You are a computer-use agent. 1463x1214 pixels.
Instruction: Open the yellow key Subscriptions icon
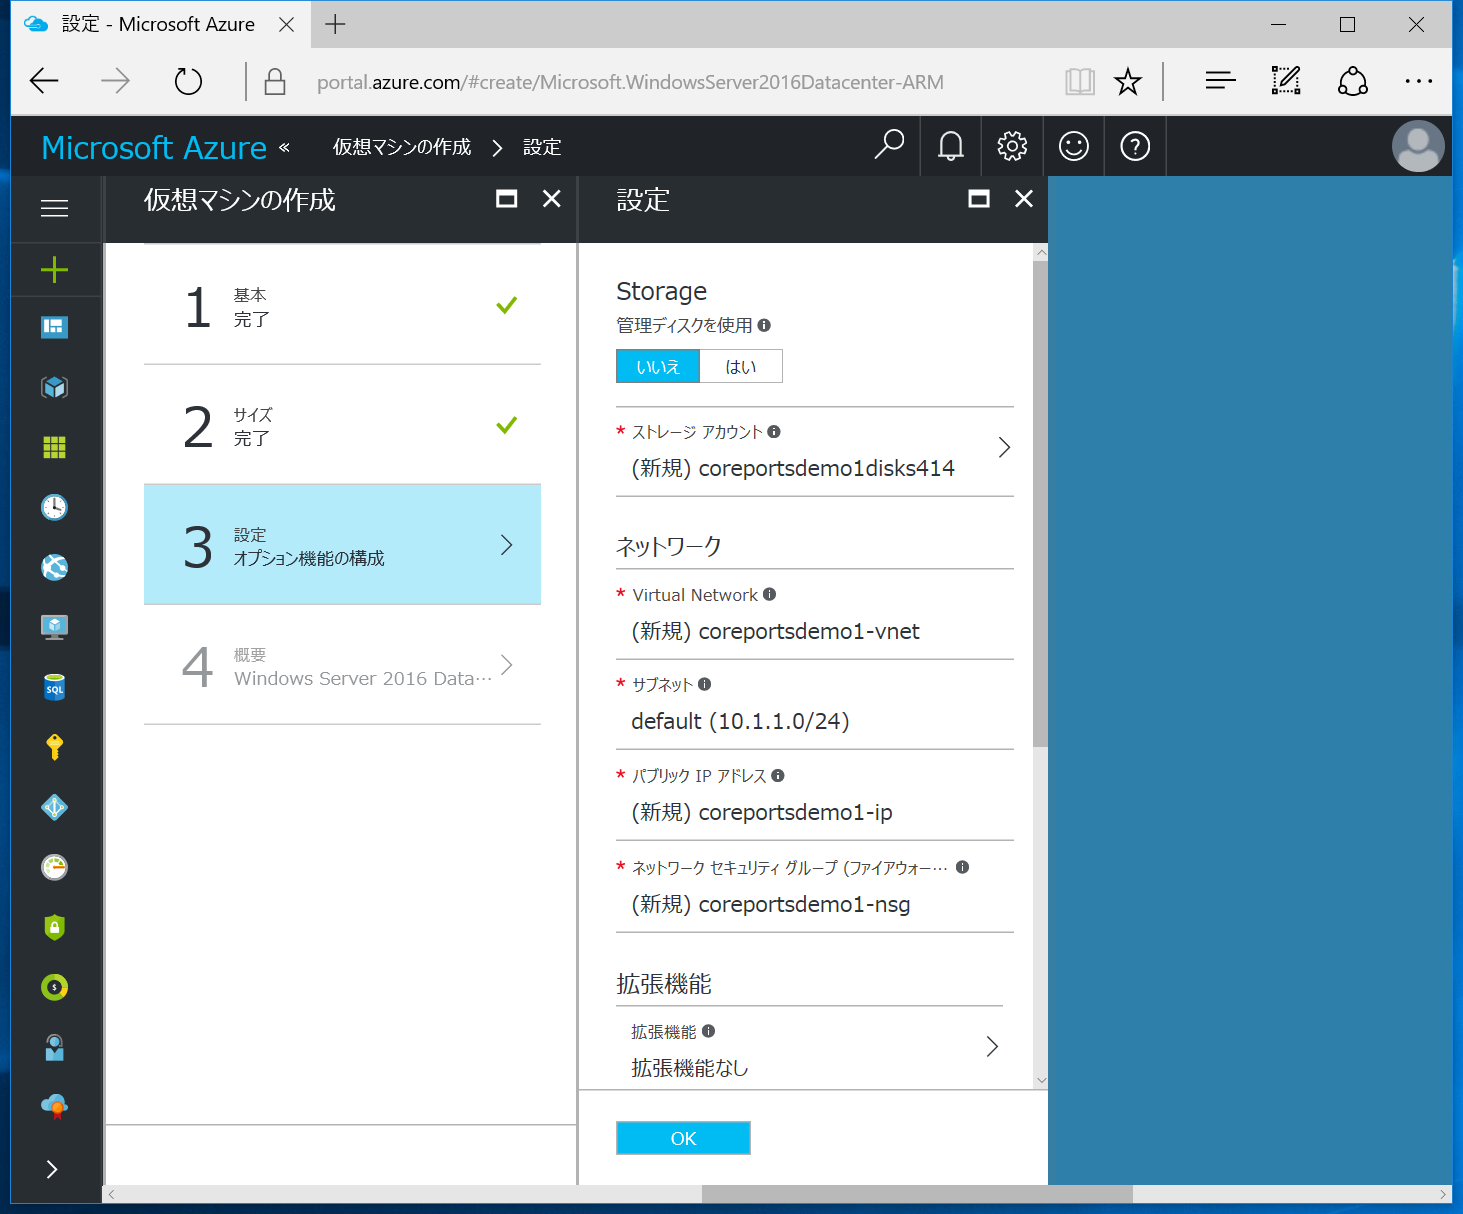click(54, 747)
